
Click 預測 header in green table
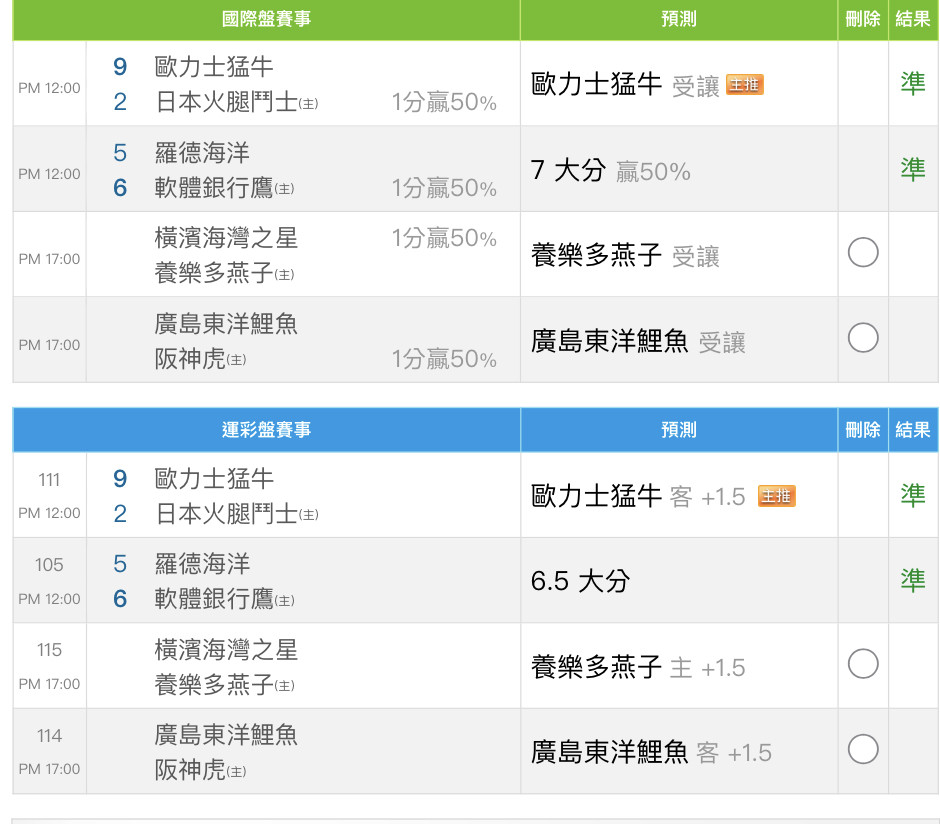[679, 19]
